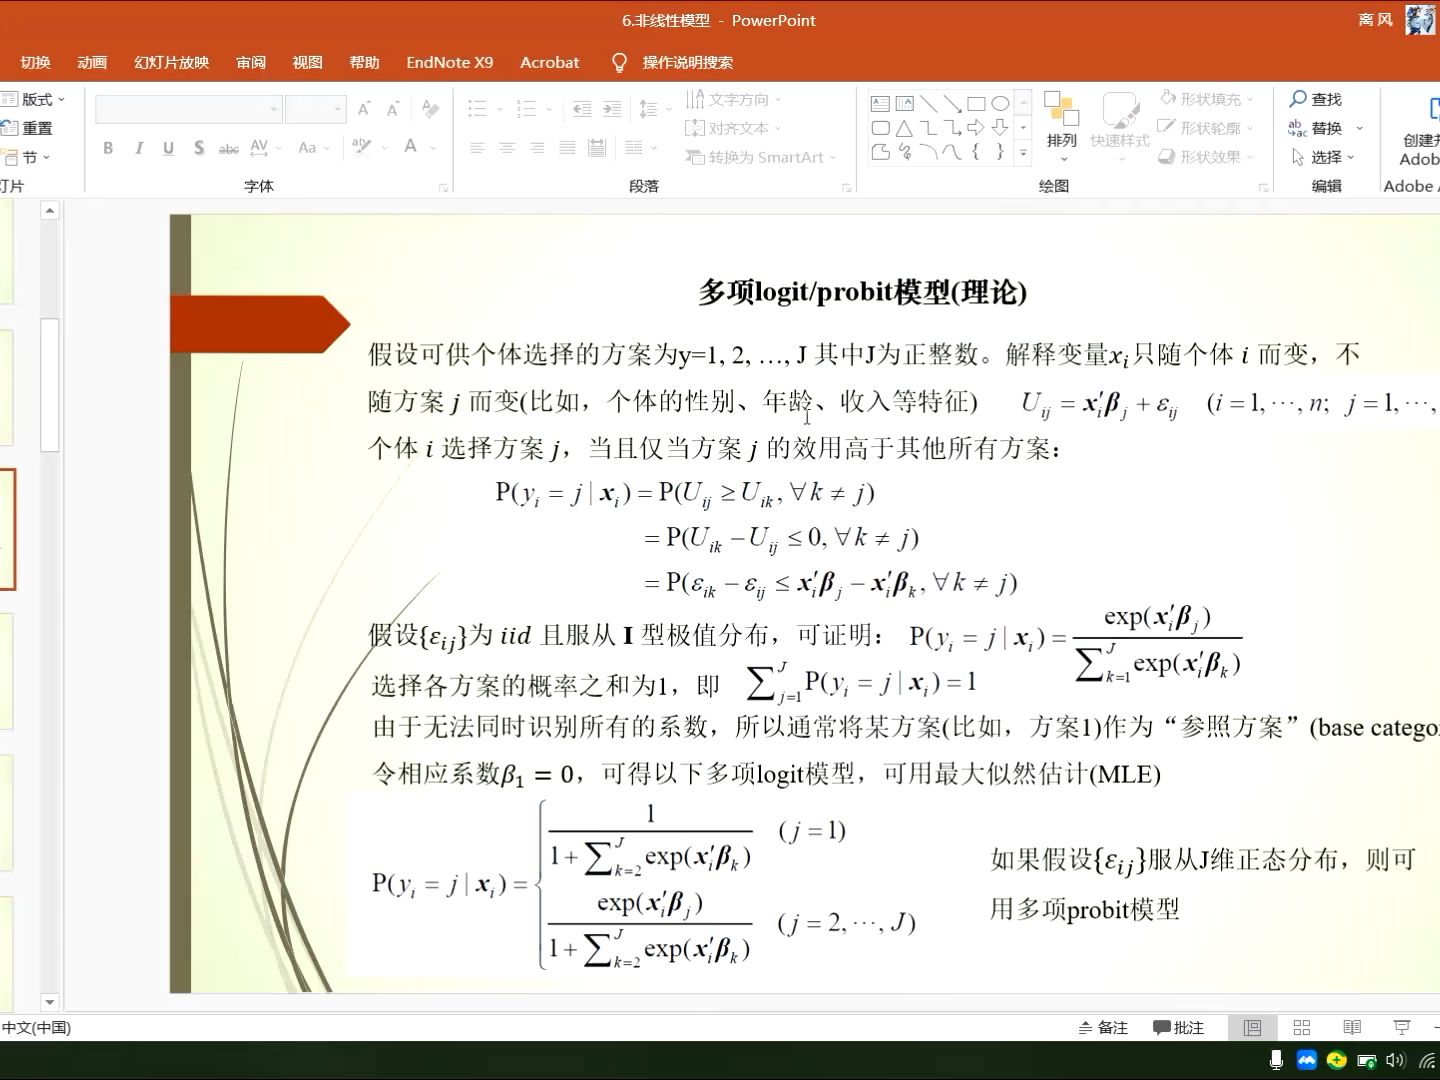
Task: Switch to slide sorter view in status bar
Action: [x=1302, y=1027]
